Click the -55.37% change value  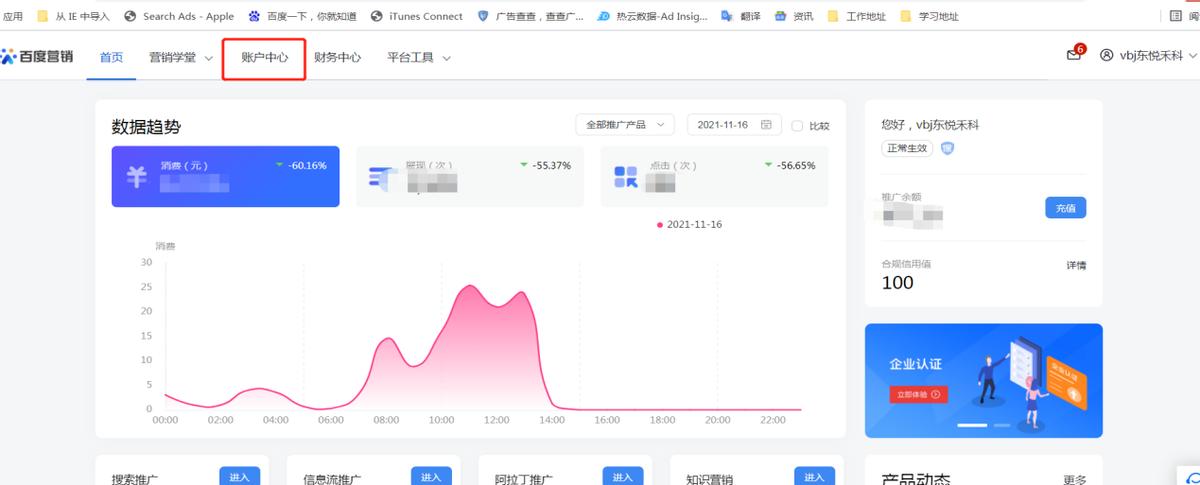(x=551, y=165)
